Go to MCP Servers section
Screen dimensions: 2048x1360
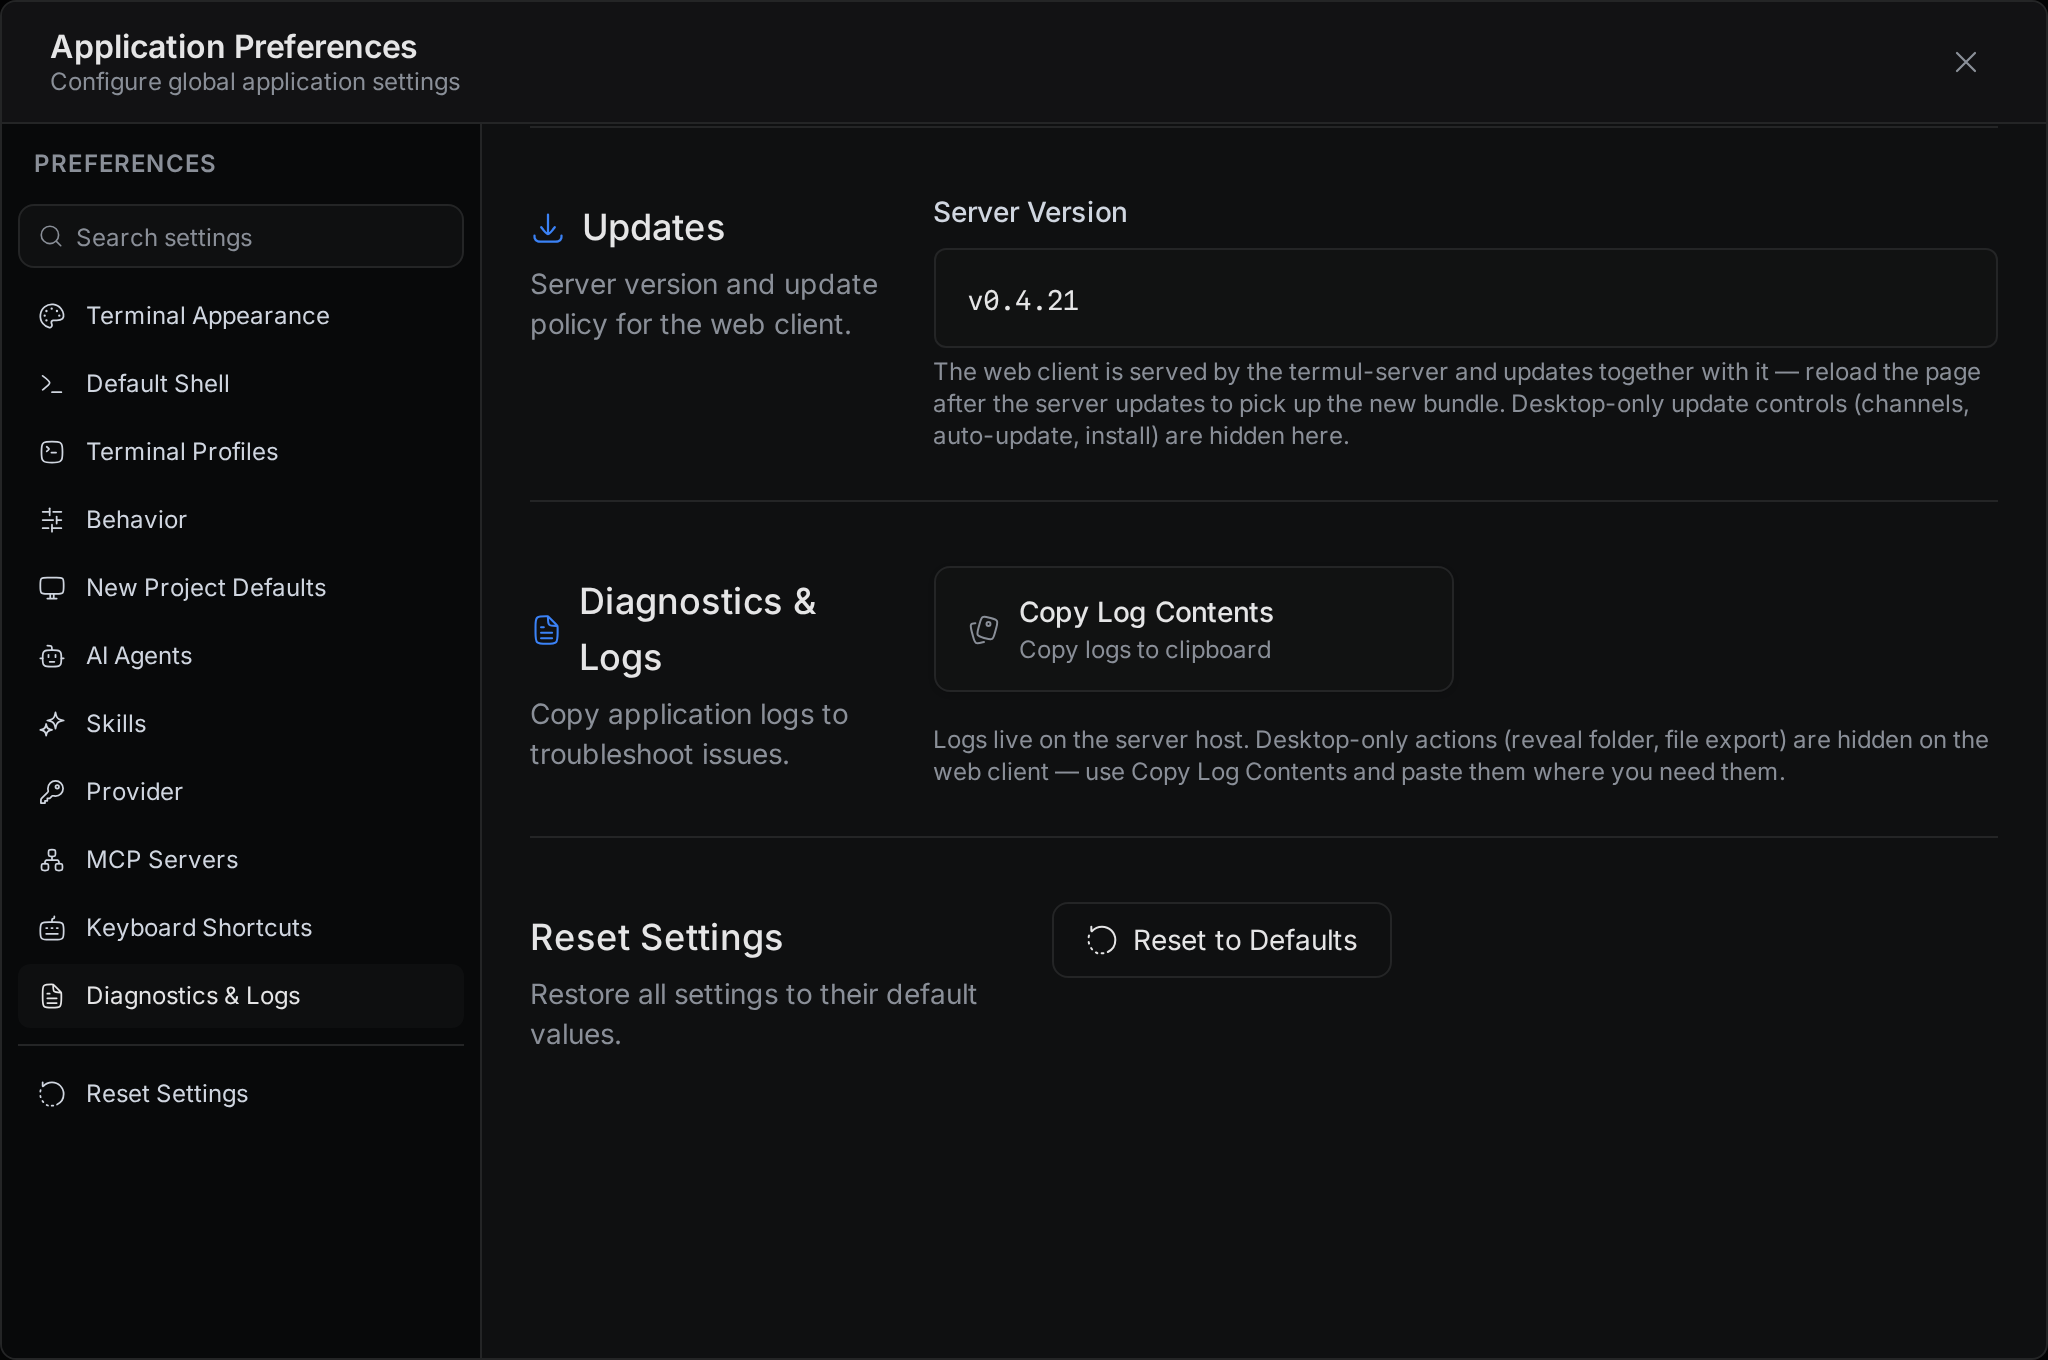[x=241, y=860]
